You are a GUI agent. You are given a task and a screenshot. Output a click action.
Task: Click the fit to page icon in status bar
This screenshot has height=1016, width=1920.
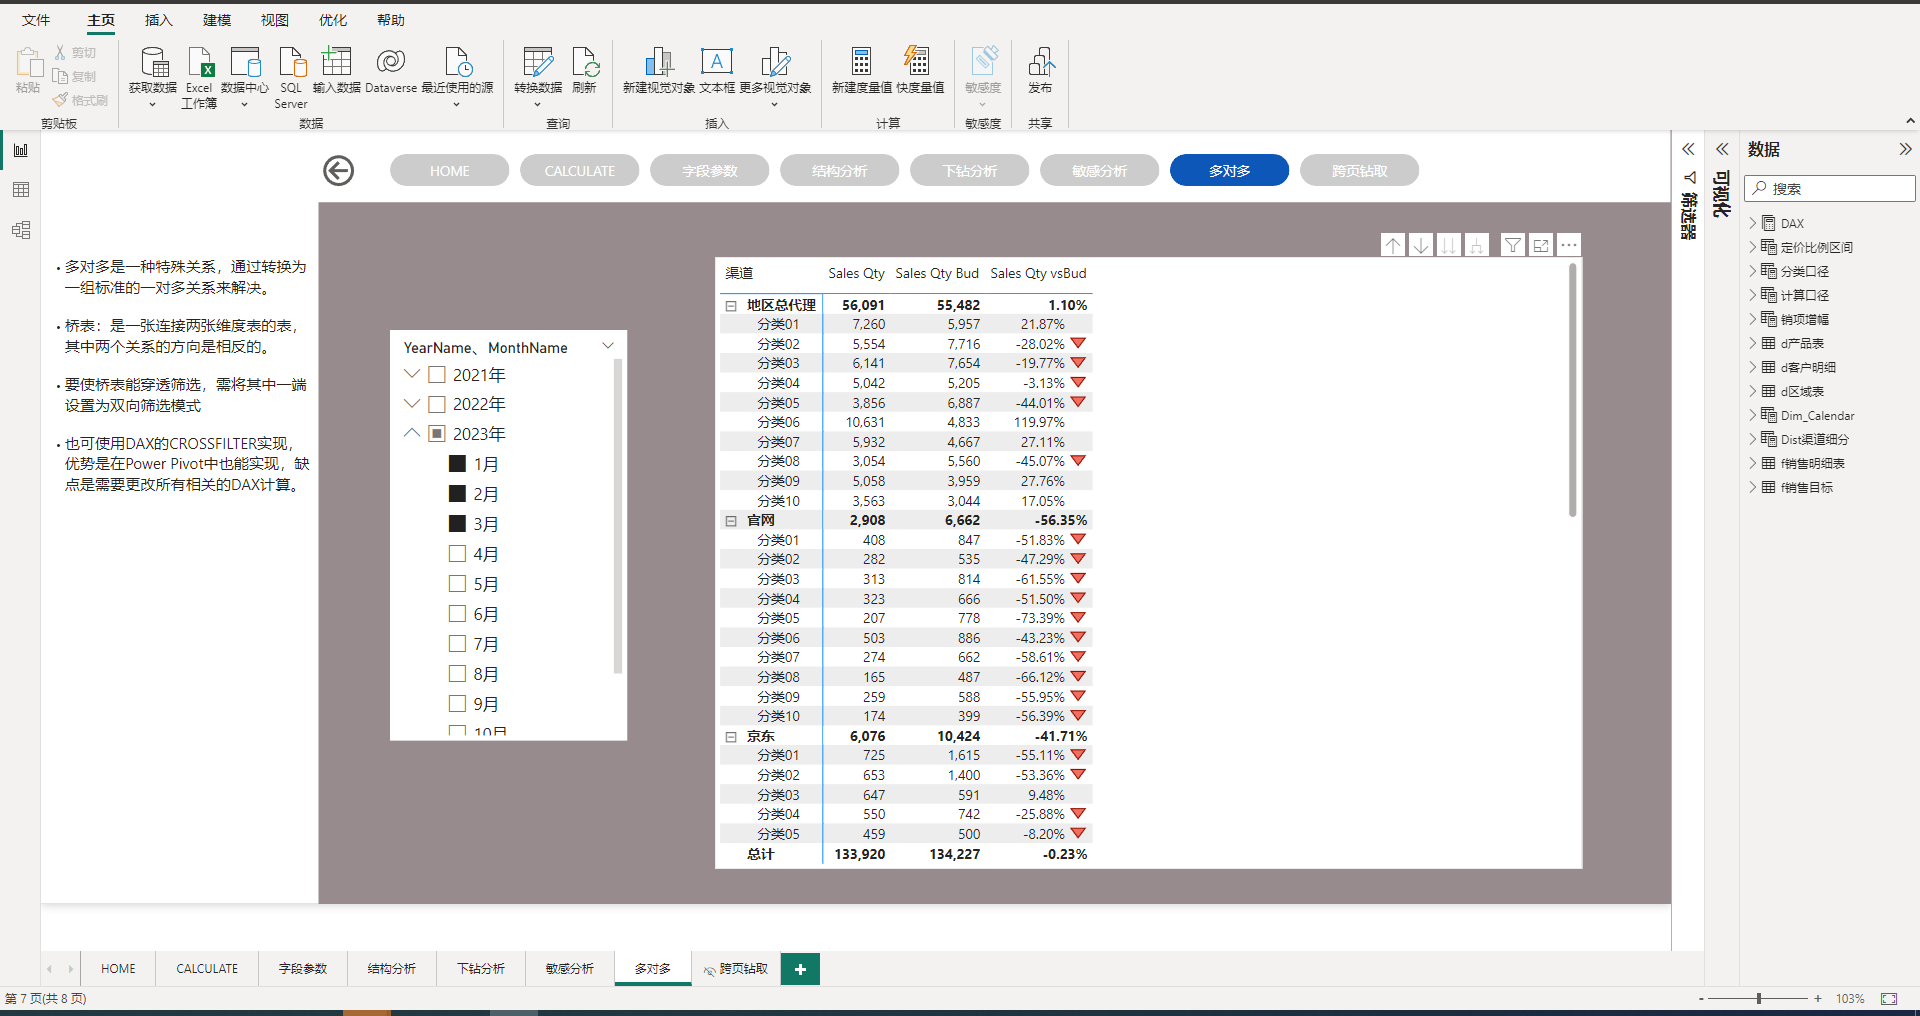[1889, 999]
